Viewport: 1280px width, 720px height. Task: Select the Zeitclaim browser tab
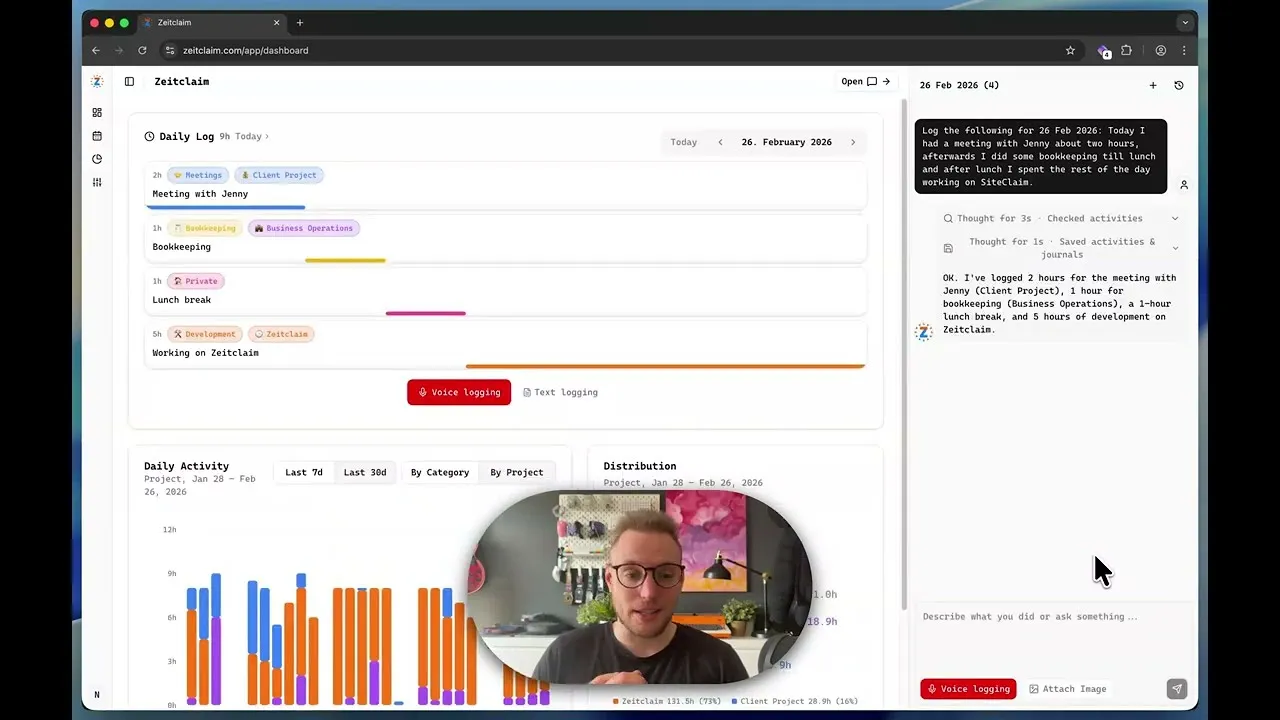pyautogui.click(x=210, y=23)
